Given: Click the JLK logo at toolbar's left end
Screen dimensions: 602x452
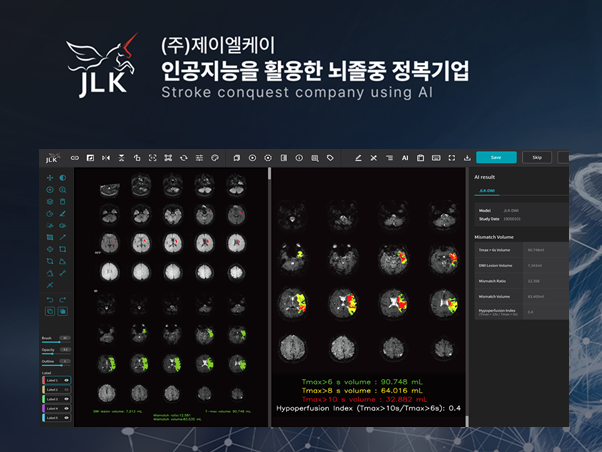Looking at the screenshot, I should tap(51, 158).
